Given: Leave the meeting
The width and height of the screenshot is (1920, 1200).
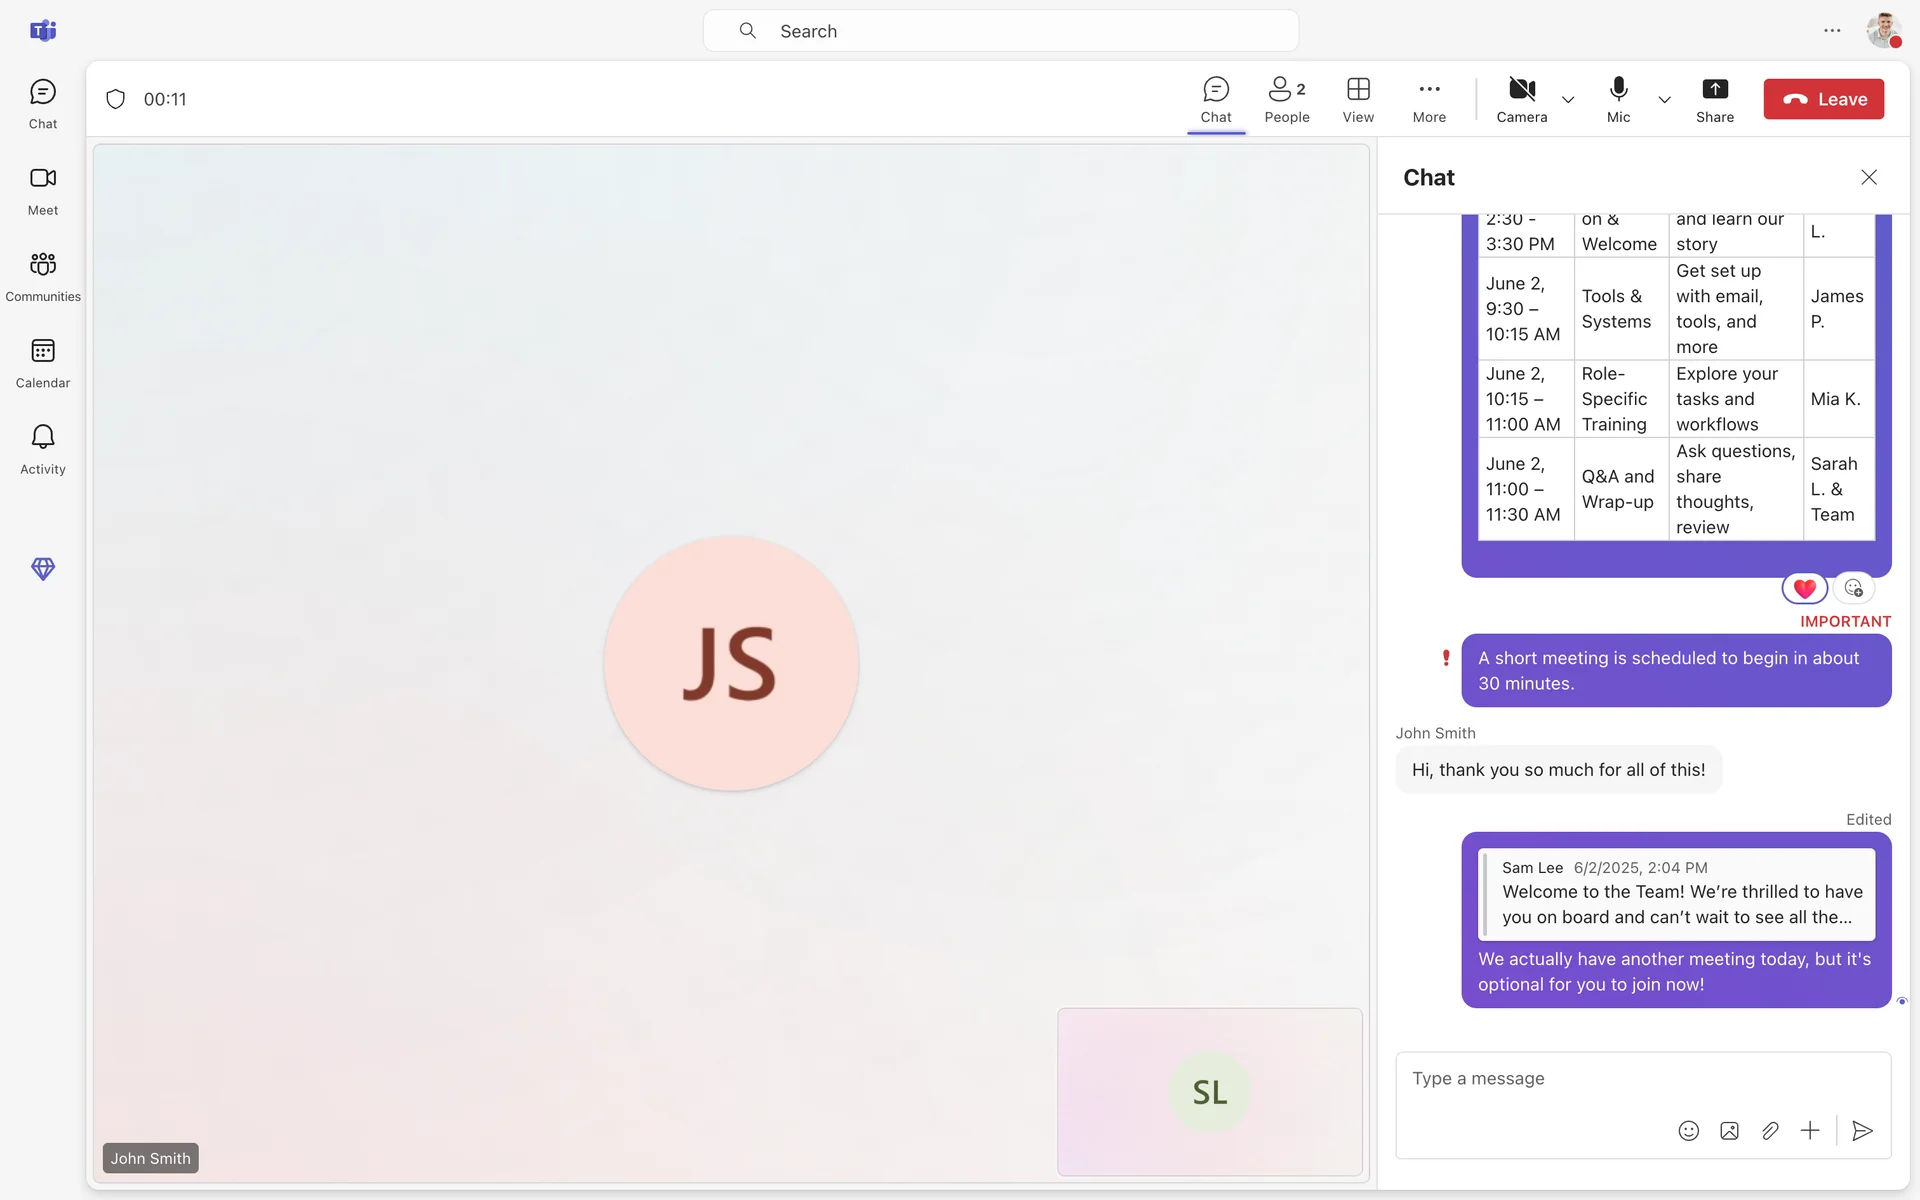Looking at the screenshot, I should 1823,99.
